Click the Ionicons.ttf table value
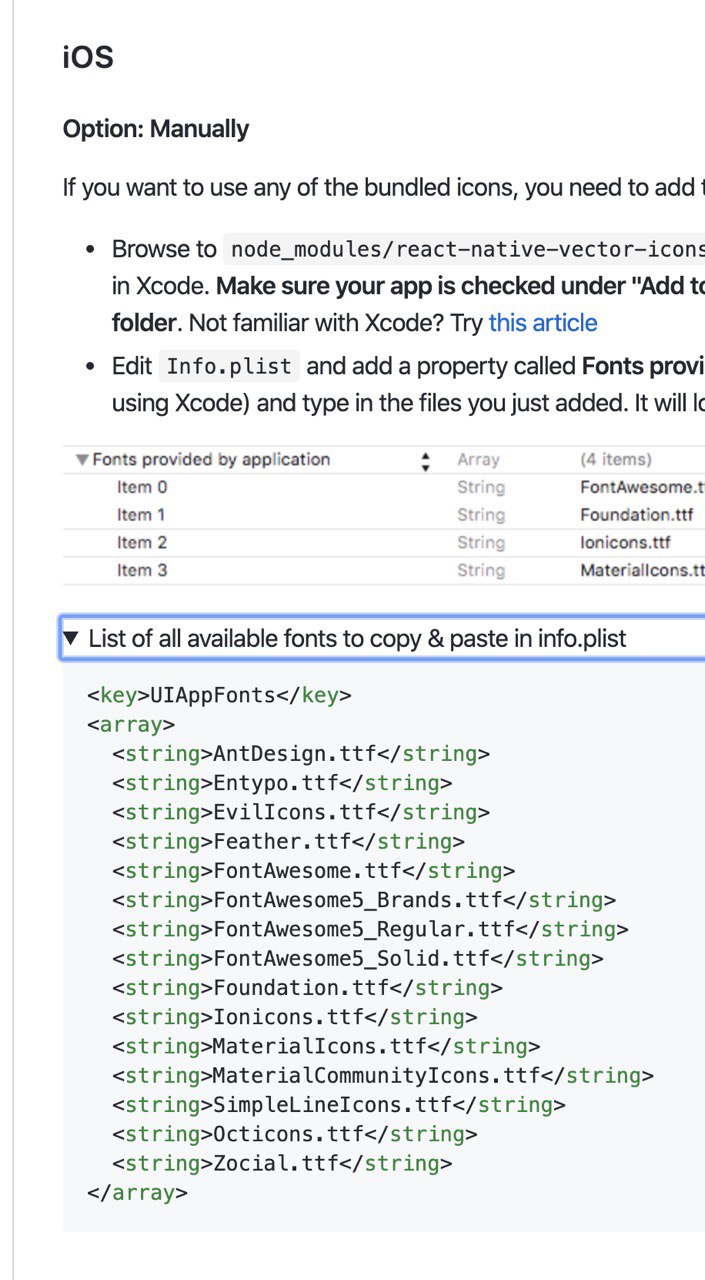 click(625, 543)
